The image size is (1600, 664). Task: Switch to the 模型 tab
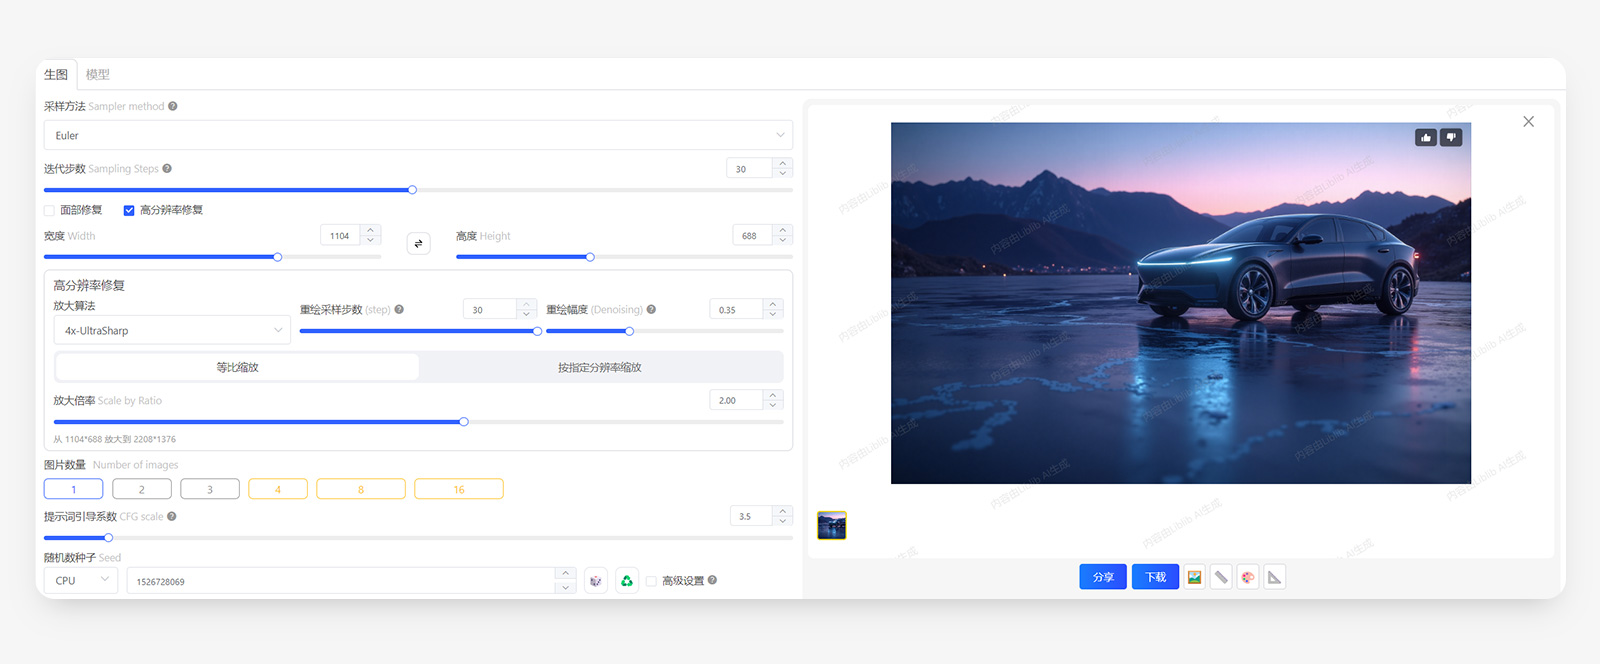tap(98, 74)
